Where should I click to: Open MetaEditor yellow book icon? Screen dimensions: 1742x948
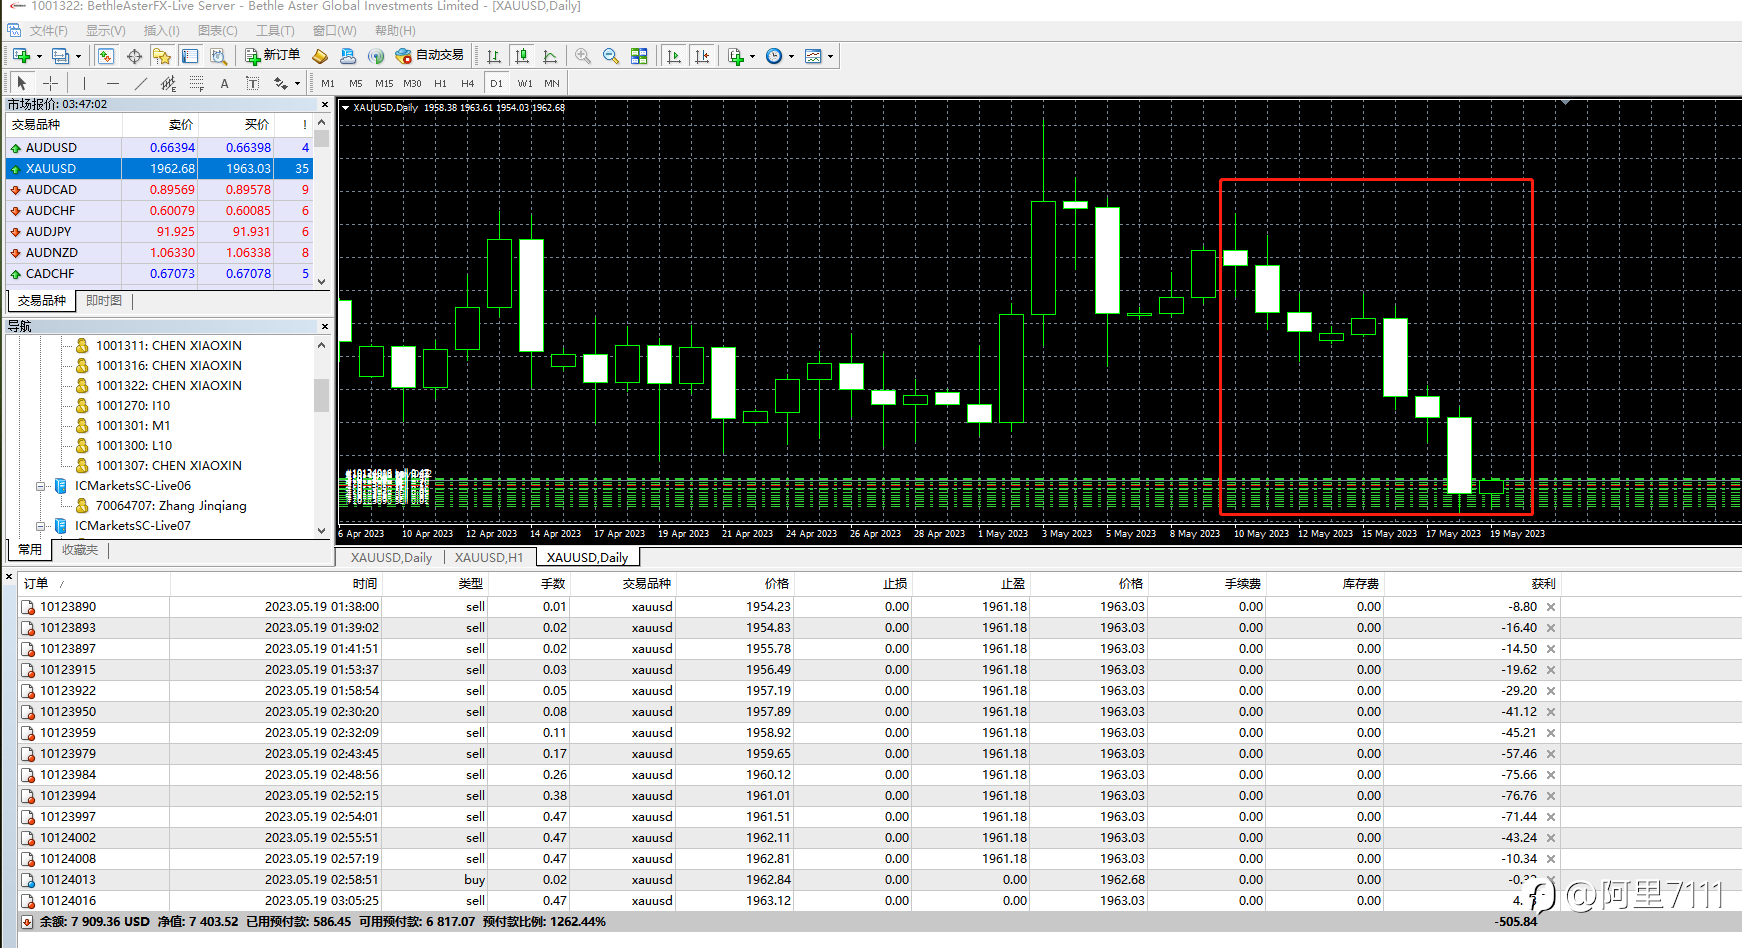pos(320,56)
